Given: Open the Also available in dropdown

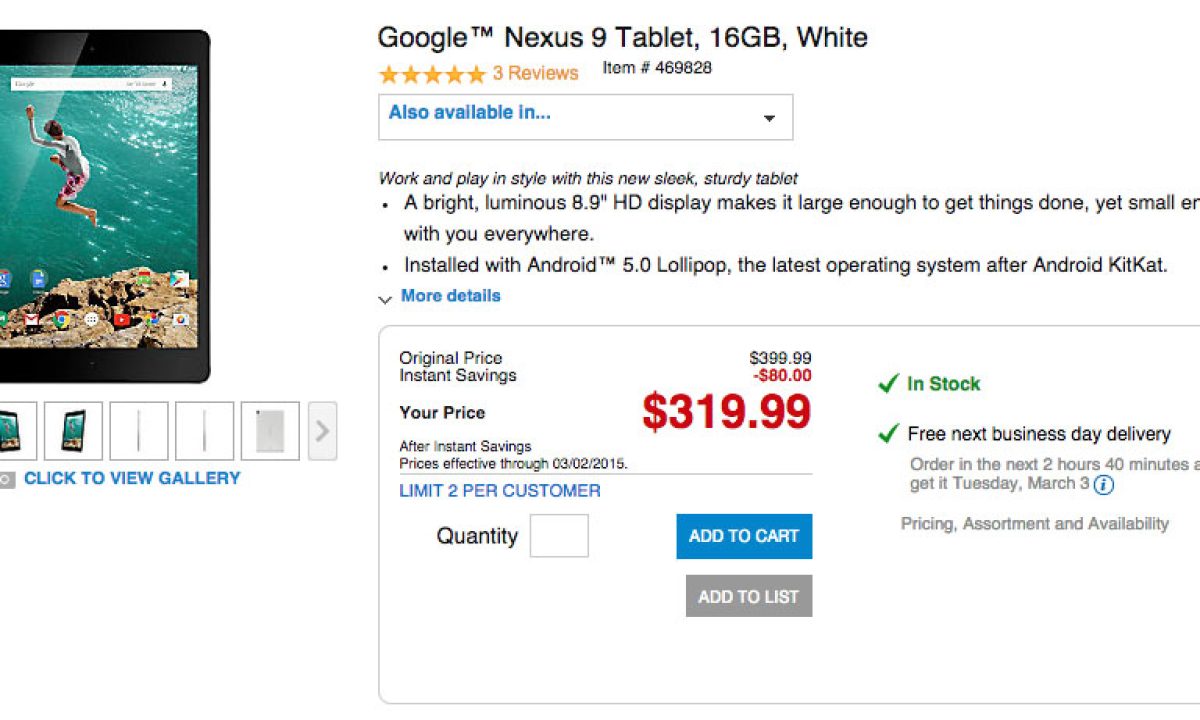Looking at the screenshot, I should coord(585,117).
